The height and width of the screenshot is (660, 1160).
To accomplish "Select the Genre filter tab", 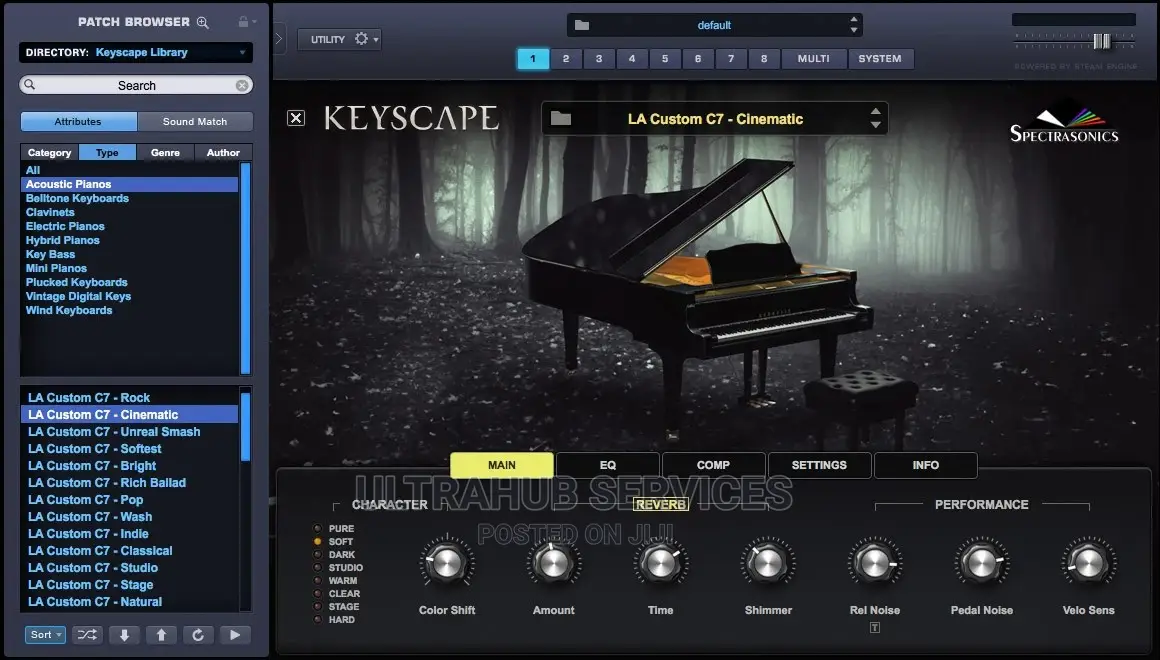I will tap(165, 152).
